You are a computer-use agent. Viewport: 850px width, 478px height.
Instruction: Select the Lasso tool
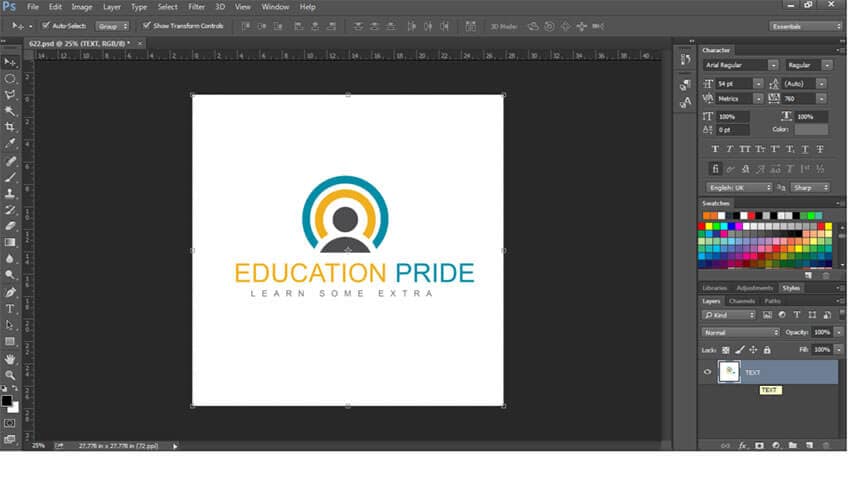pyautogui.click(x=10, y=95)
